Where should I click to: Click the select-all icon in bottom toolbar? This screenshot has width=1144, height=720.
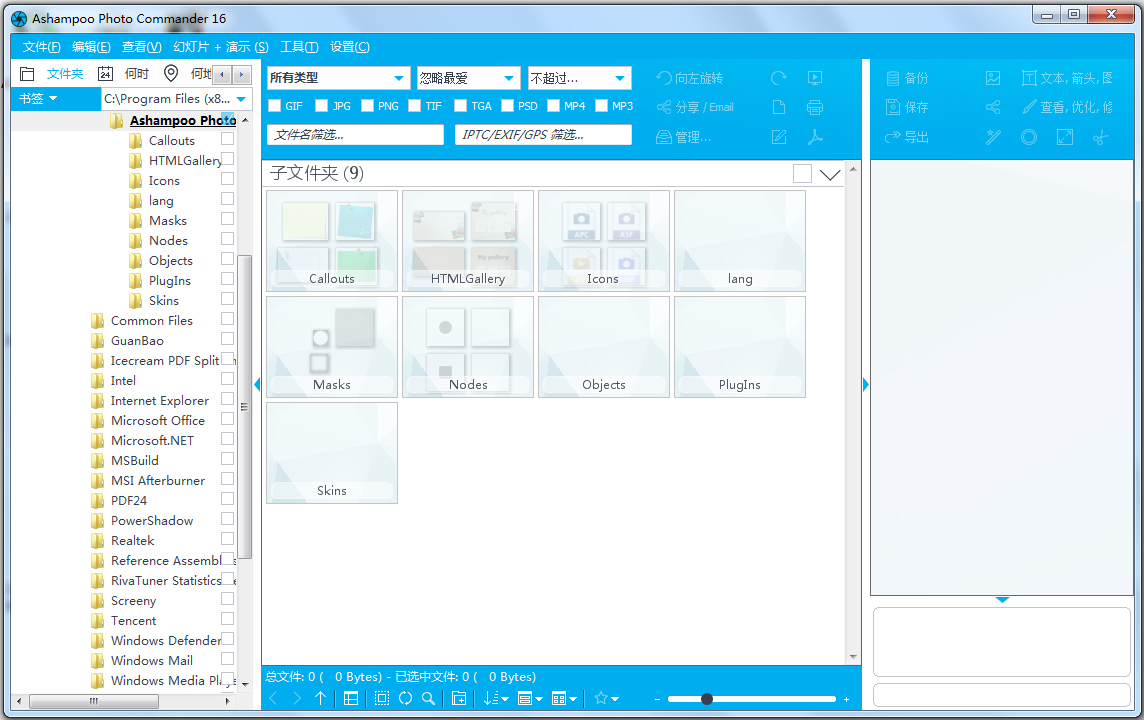382,699
